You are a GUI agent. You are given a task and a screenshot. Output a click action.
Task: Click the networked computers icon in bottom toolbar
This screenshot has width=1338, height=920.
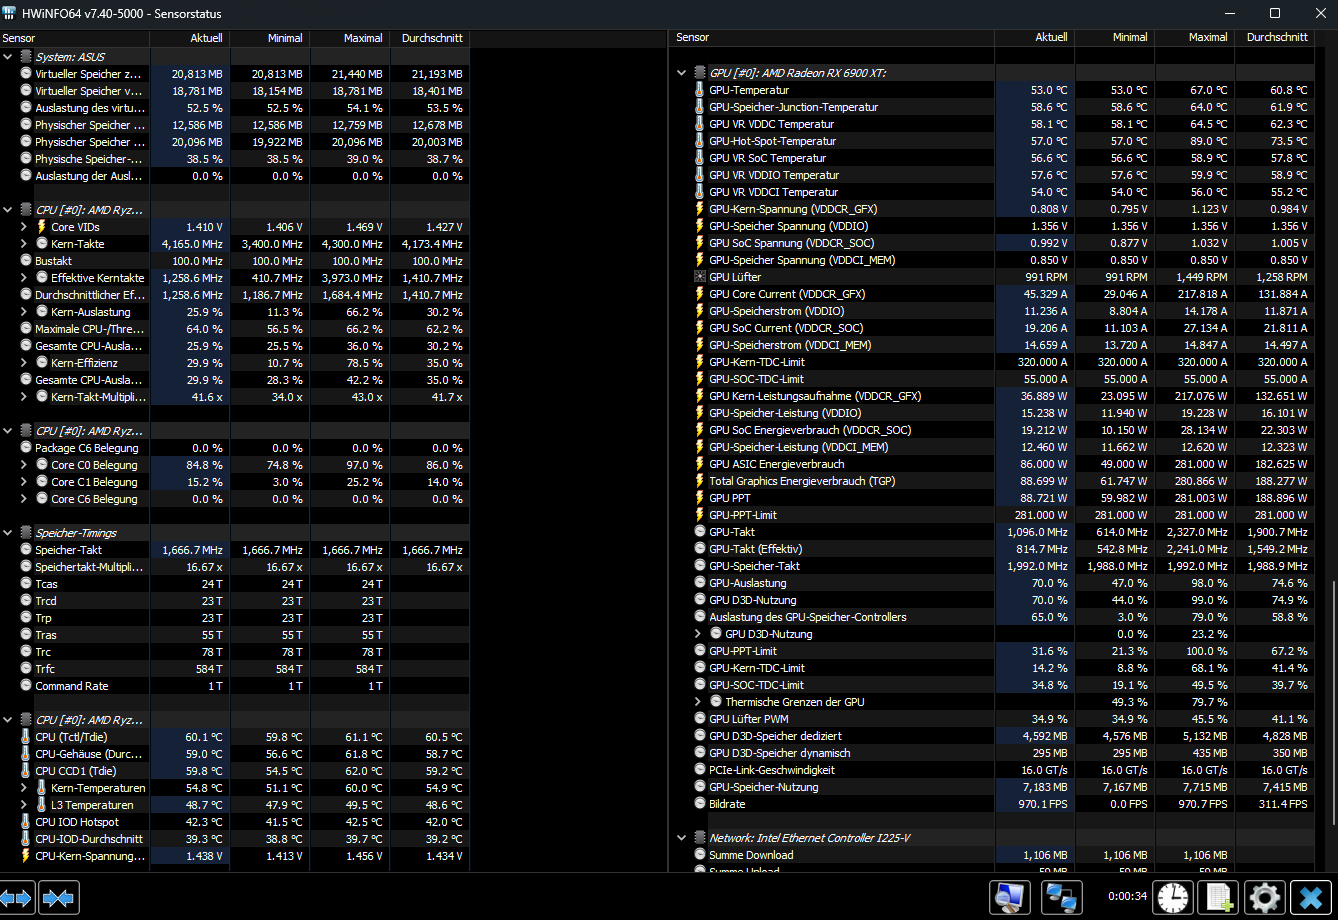point(1061,898)
